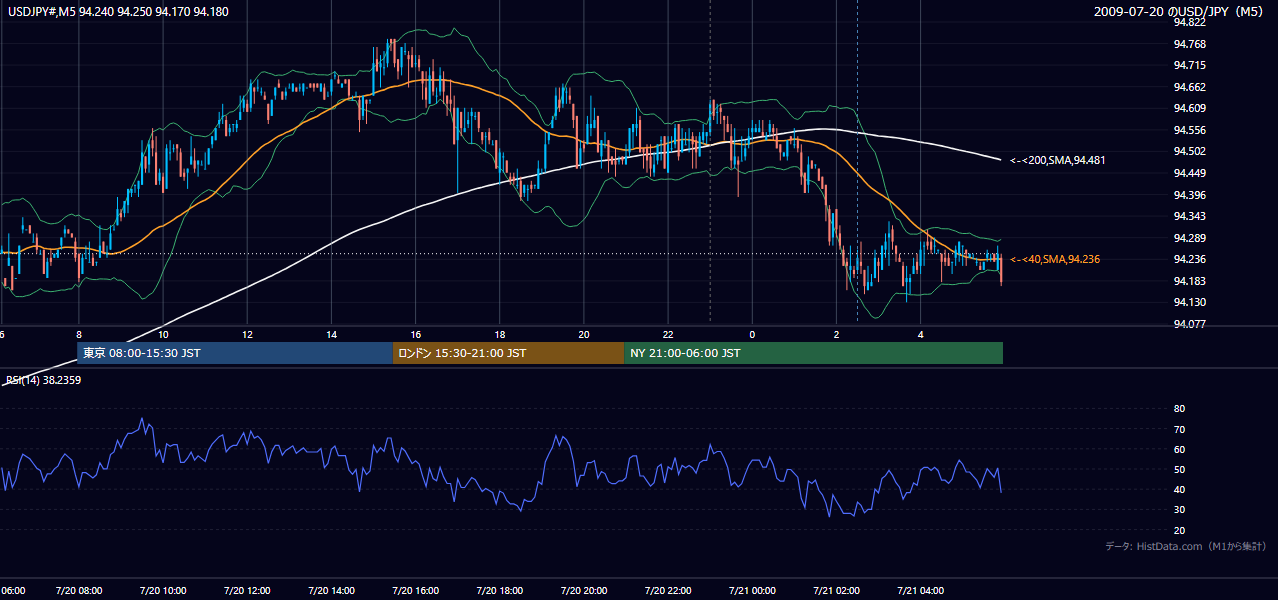Image resolution: width=1278 pixels, height=600 pixels.
Task: Click the 94.556 price axis label
Action: click(1189, 130)
